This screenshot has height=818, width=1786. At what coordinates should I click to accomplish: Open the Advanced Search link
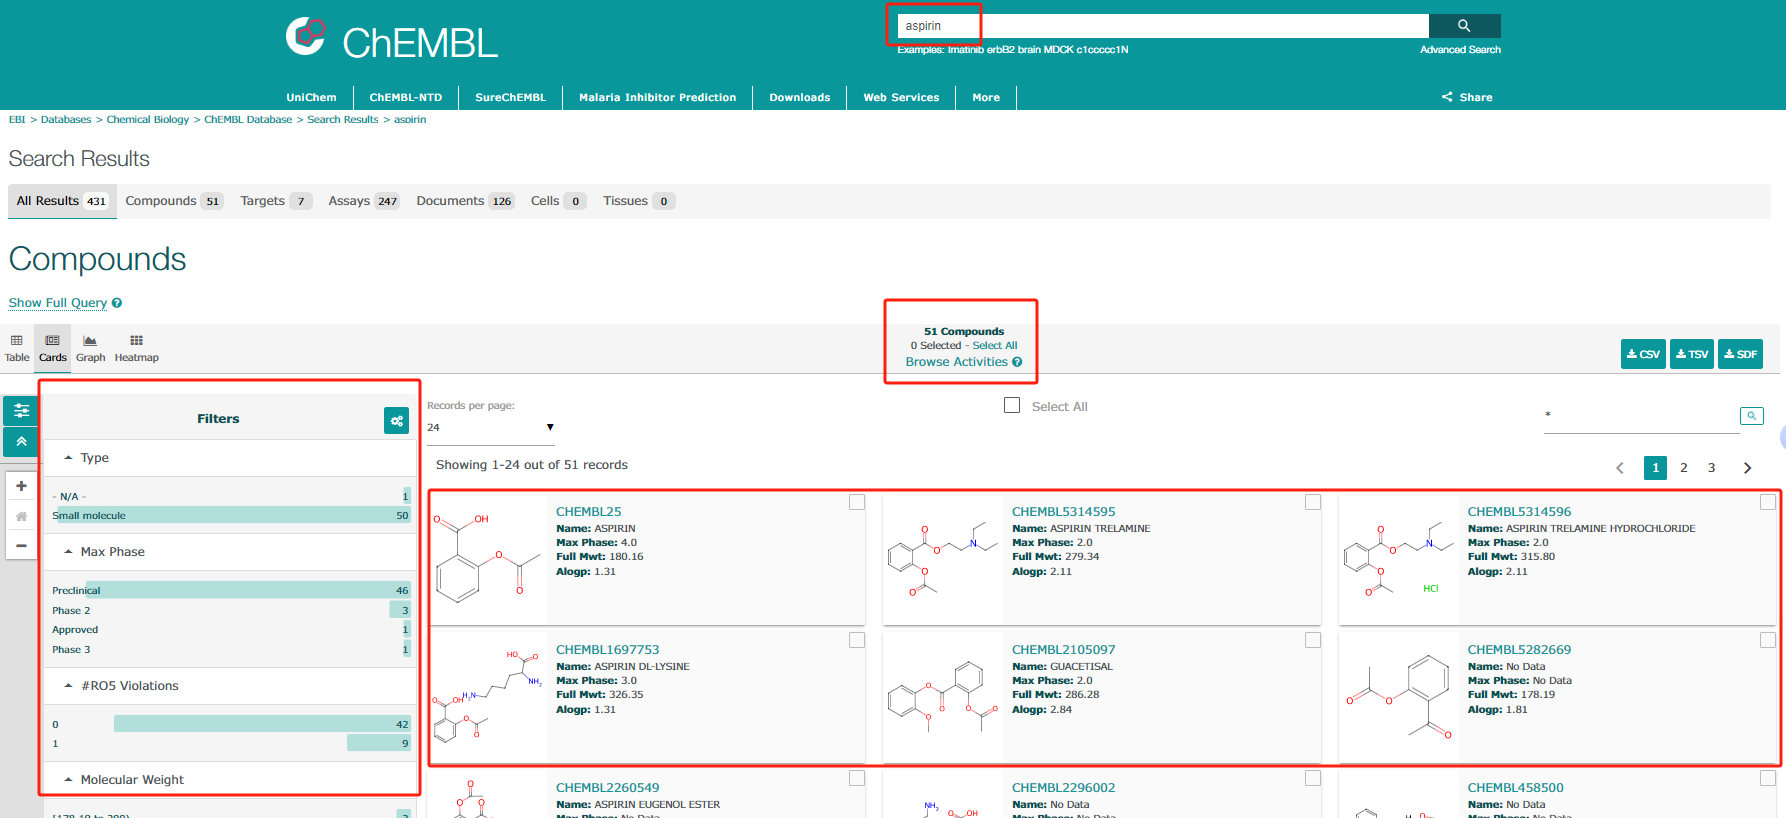pos(1460,49)
